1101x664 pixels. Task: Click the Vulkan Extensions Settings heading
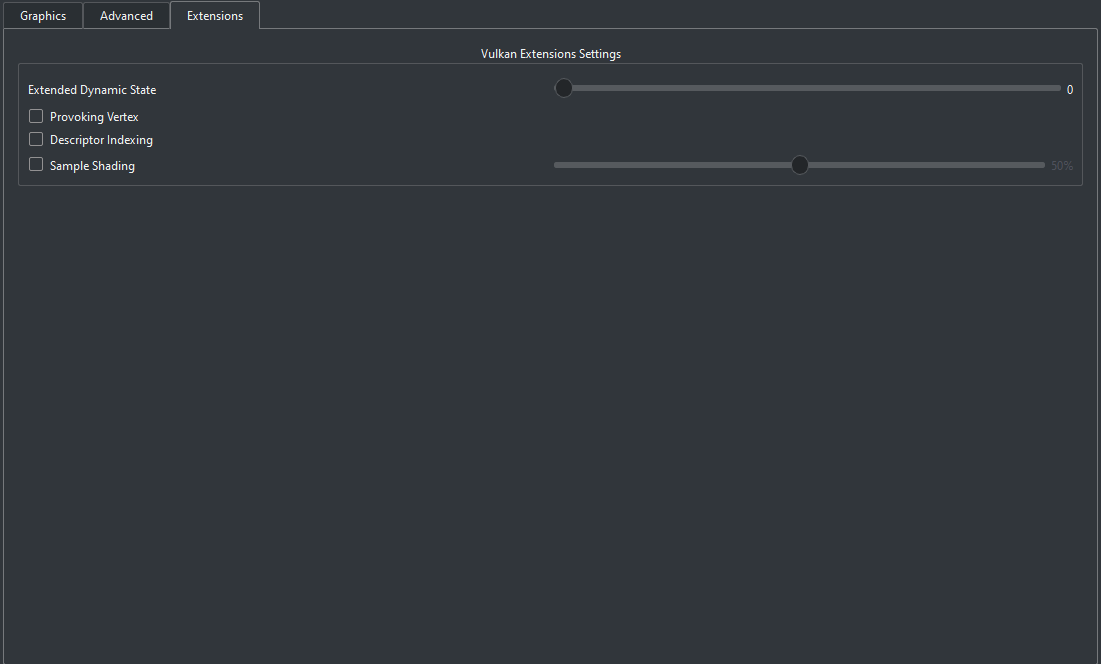click(550, 54)
